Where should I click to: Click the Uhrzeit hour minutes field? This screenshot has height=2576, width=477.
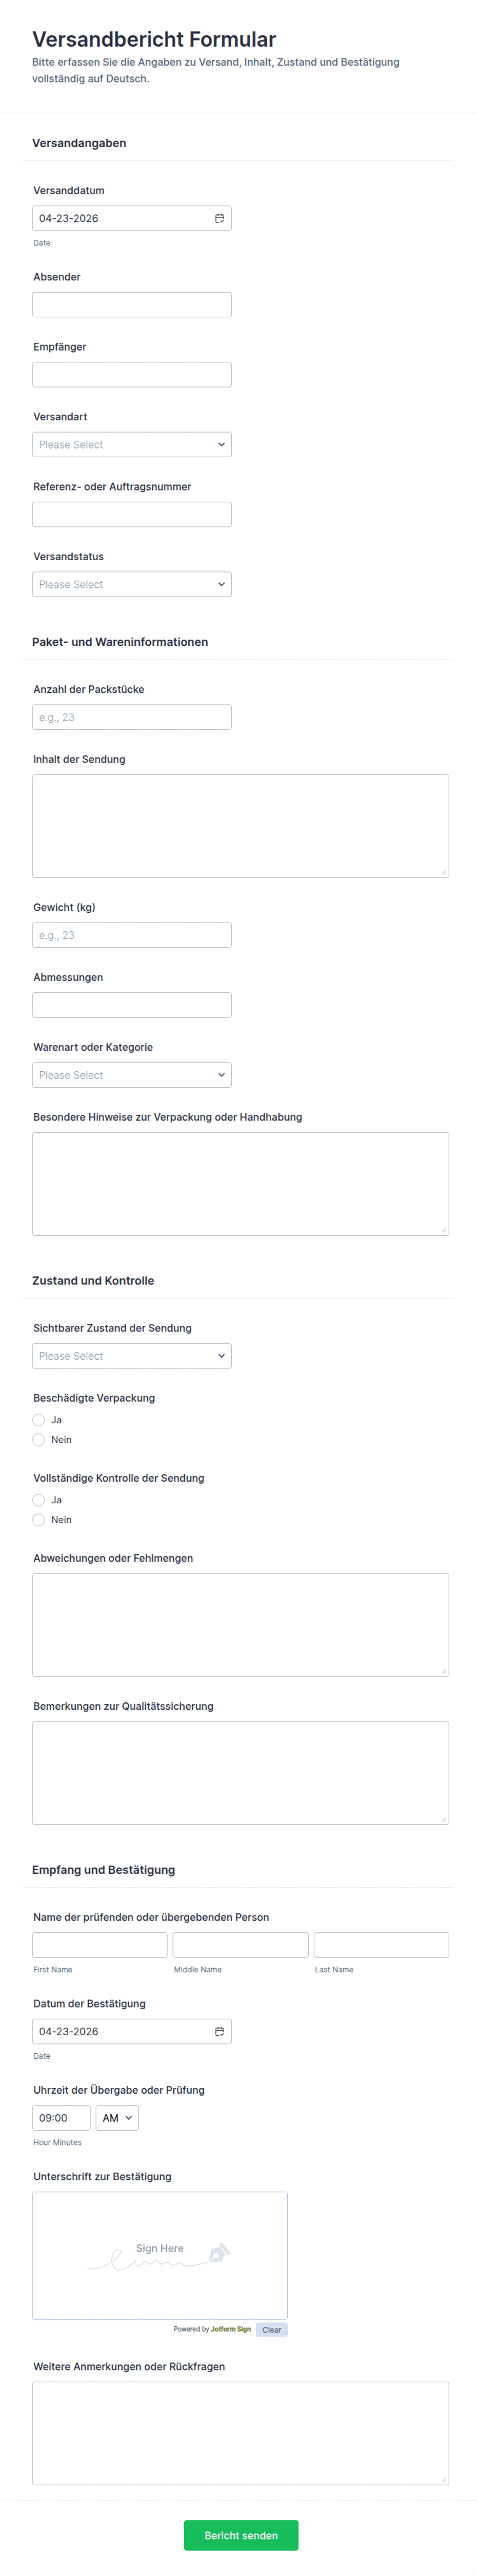[61, 2118]
